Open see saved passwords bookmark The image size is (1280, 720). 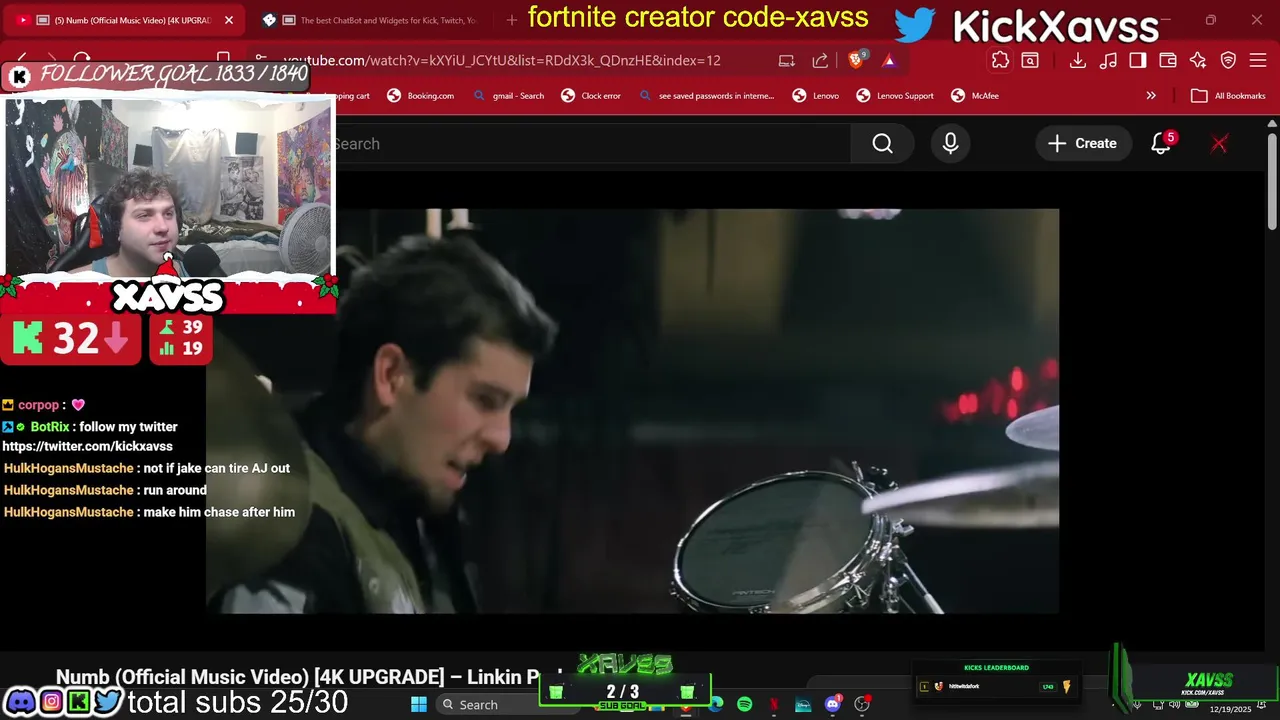coord(706,96)
